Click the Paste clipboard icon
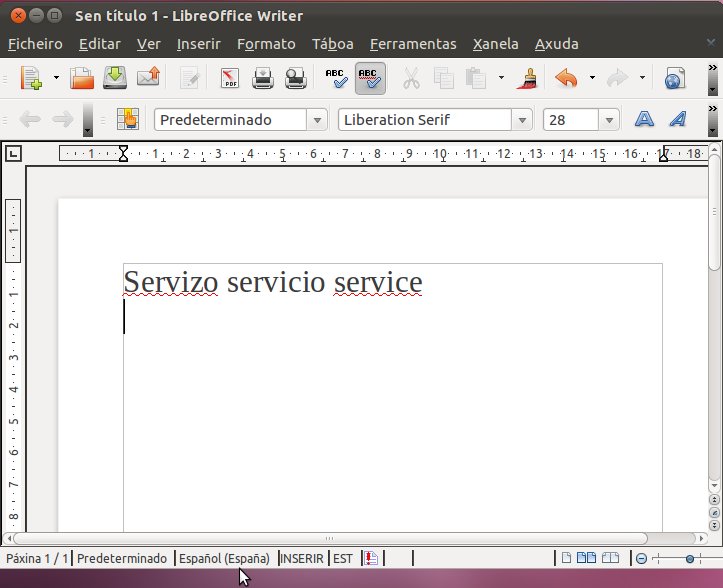723x588 pixels. (475, 78)
